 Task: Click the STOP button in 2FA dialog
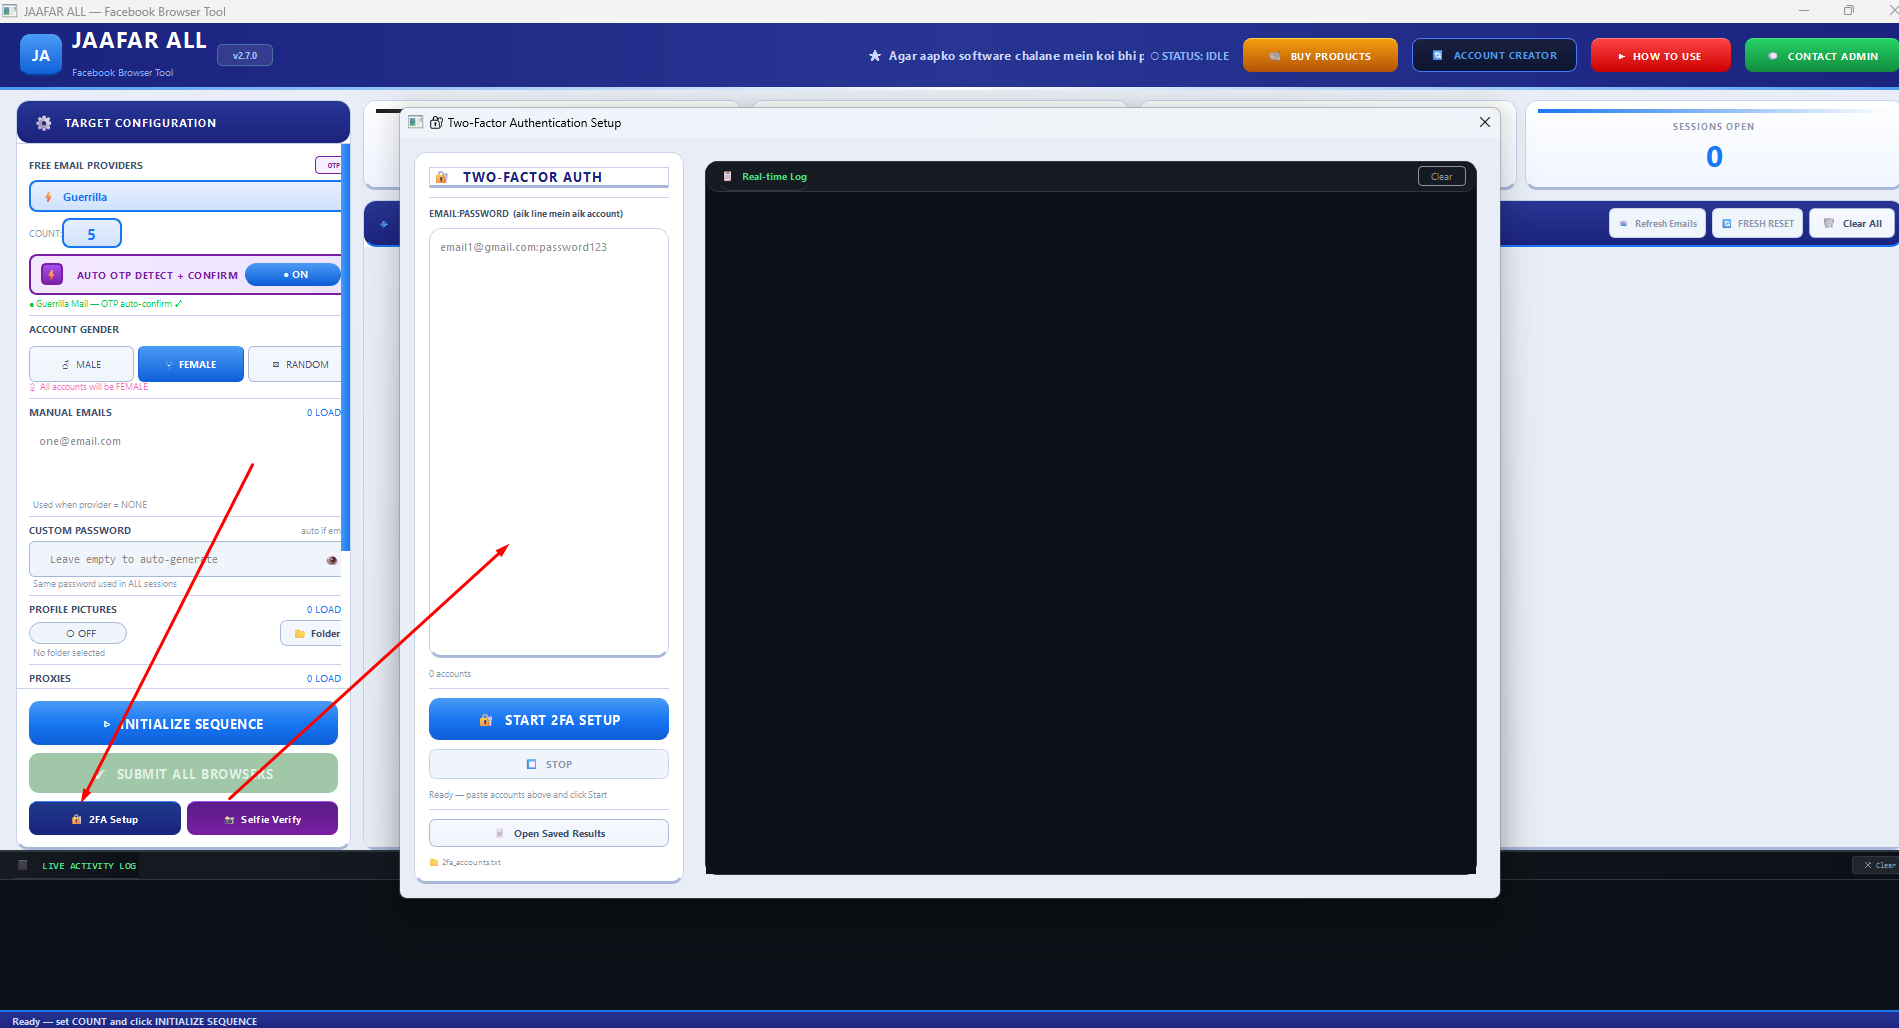pyautogui.click(x=549, y=764)
